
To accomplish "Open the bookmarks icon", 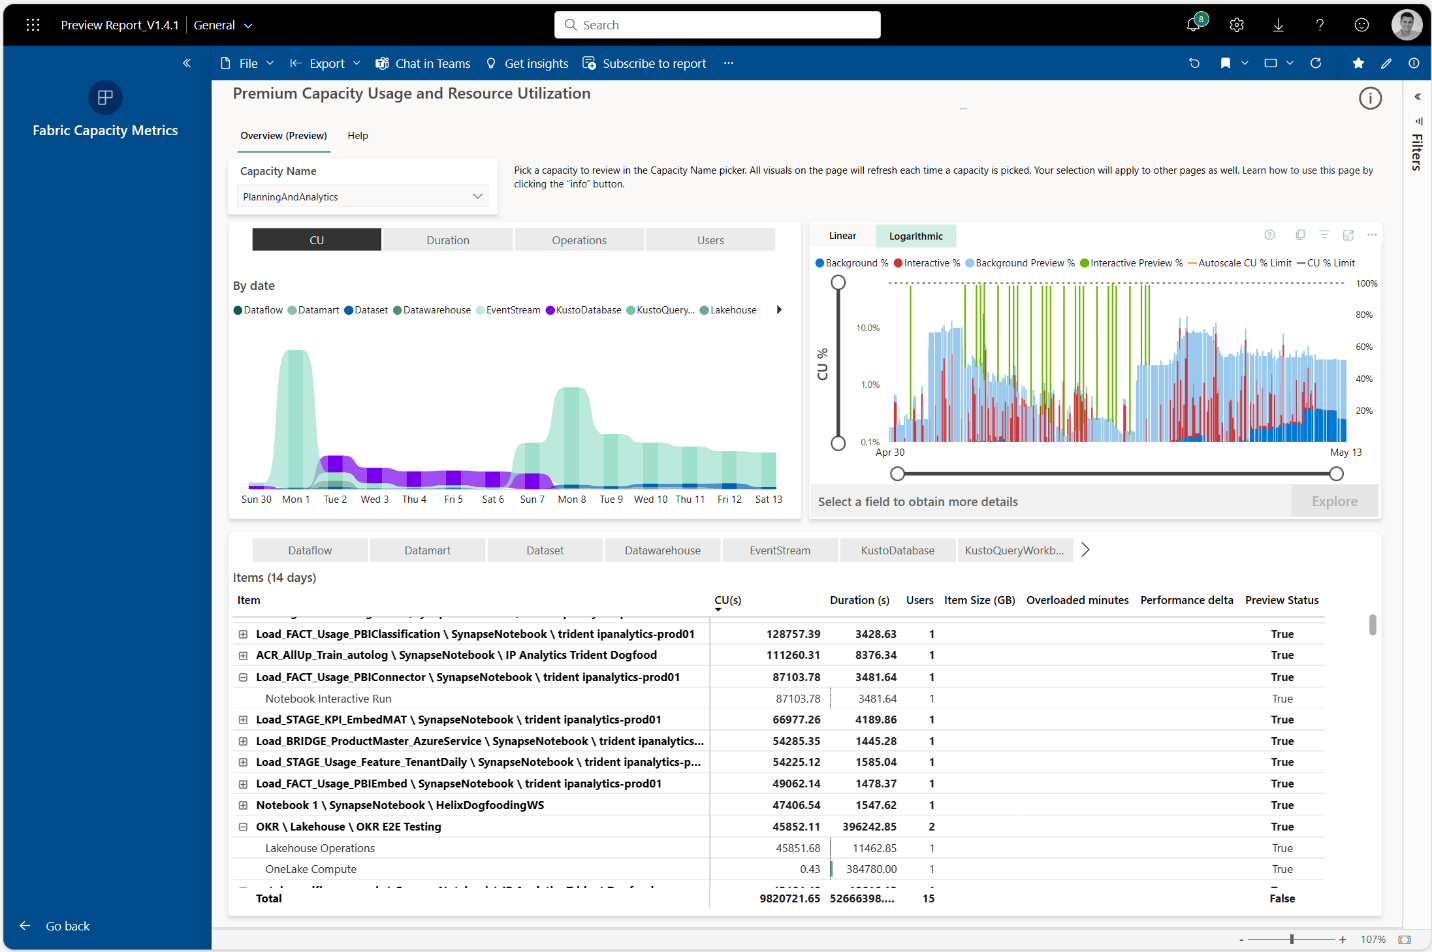I will tap(1225, 63).
